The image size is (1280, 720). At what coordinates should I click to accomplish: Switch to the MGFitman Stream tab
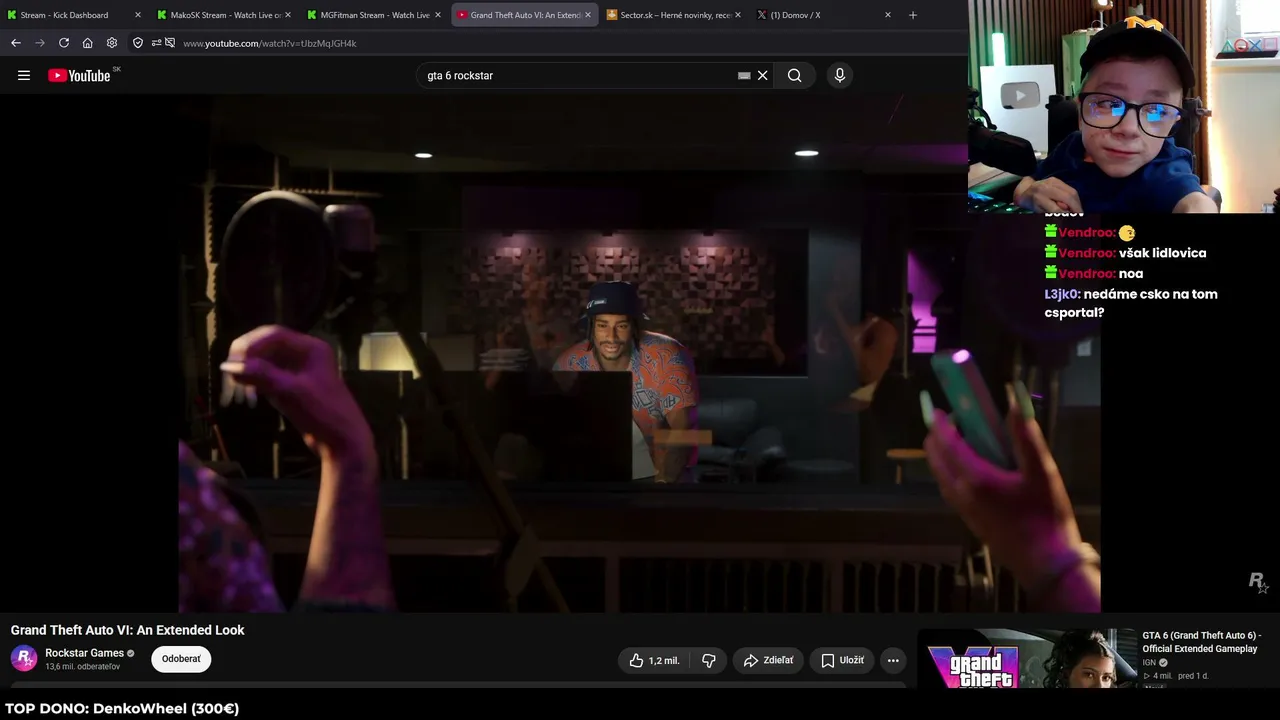coord(374,15)
